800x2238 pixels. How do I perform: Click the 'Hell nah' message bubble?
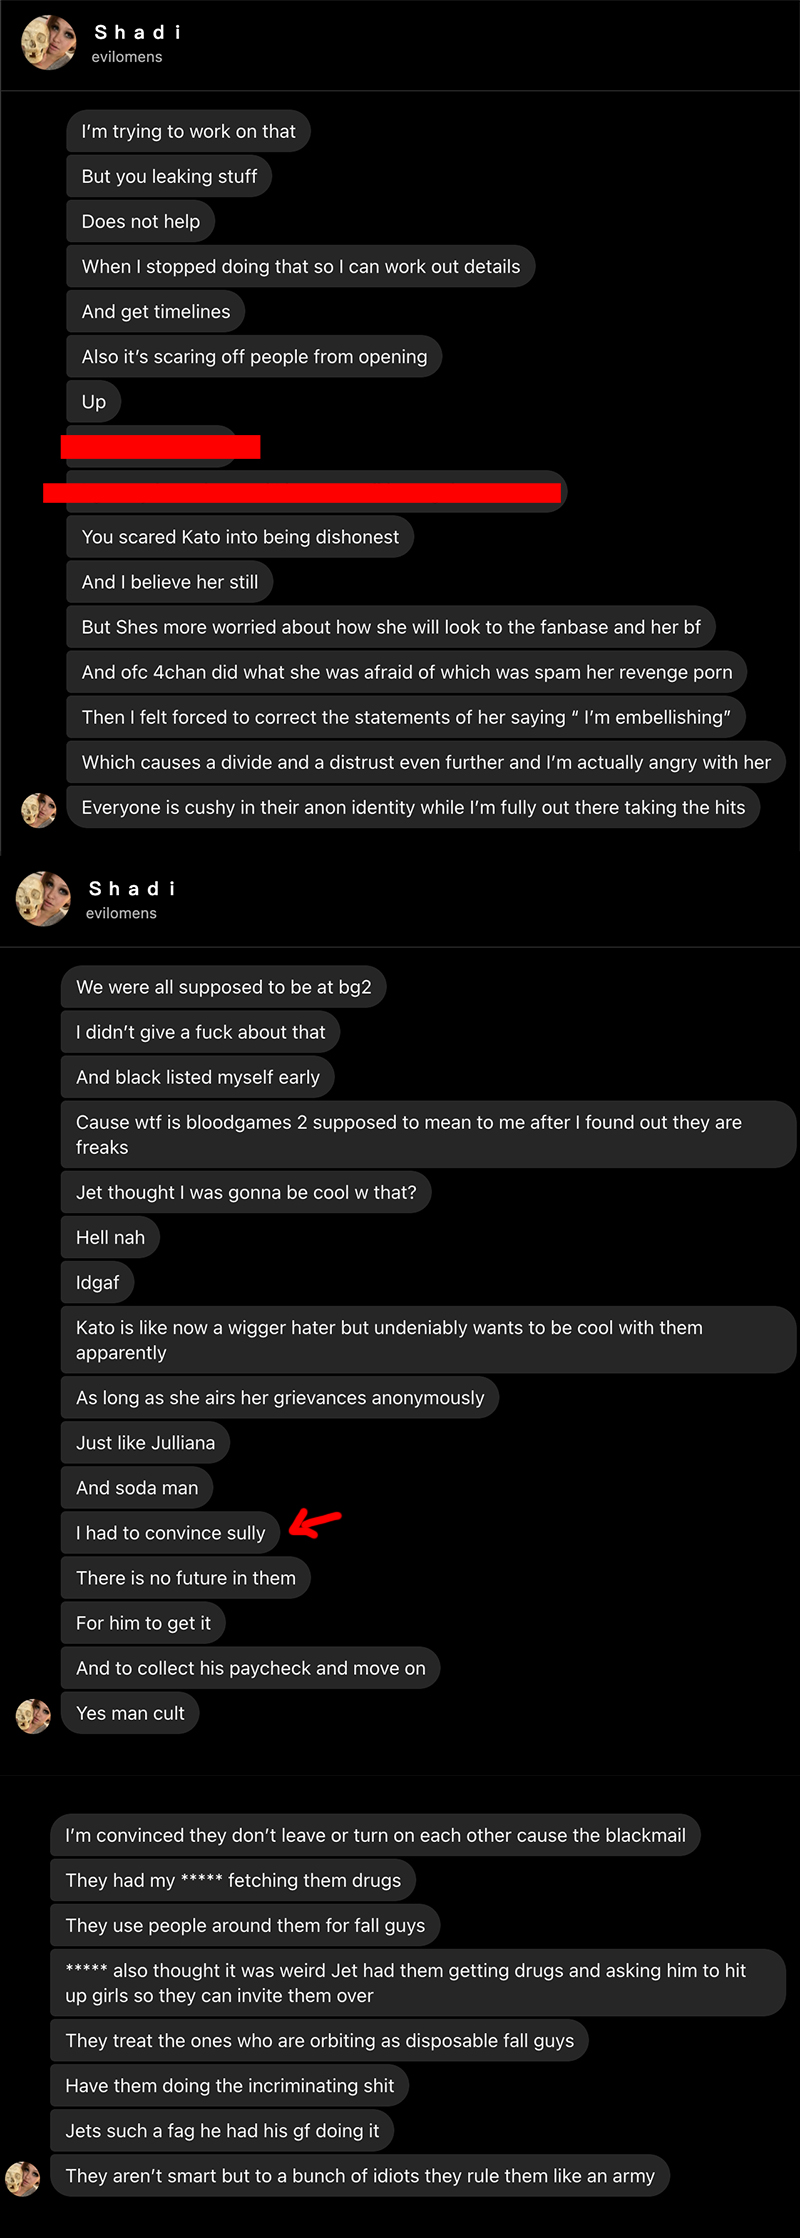pyautogui.click(x=110, y=1238)
